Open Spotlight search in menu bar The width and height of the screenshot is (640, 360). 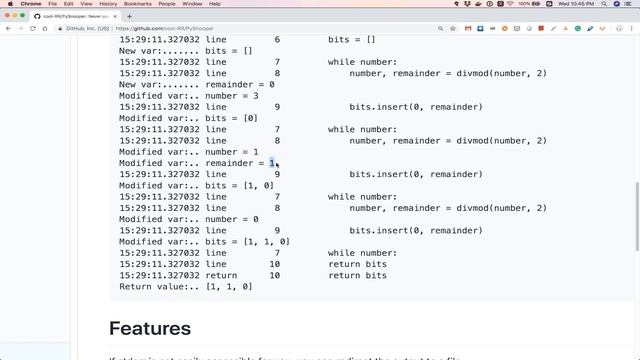[604, 4]
